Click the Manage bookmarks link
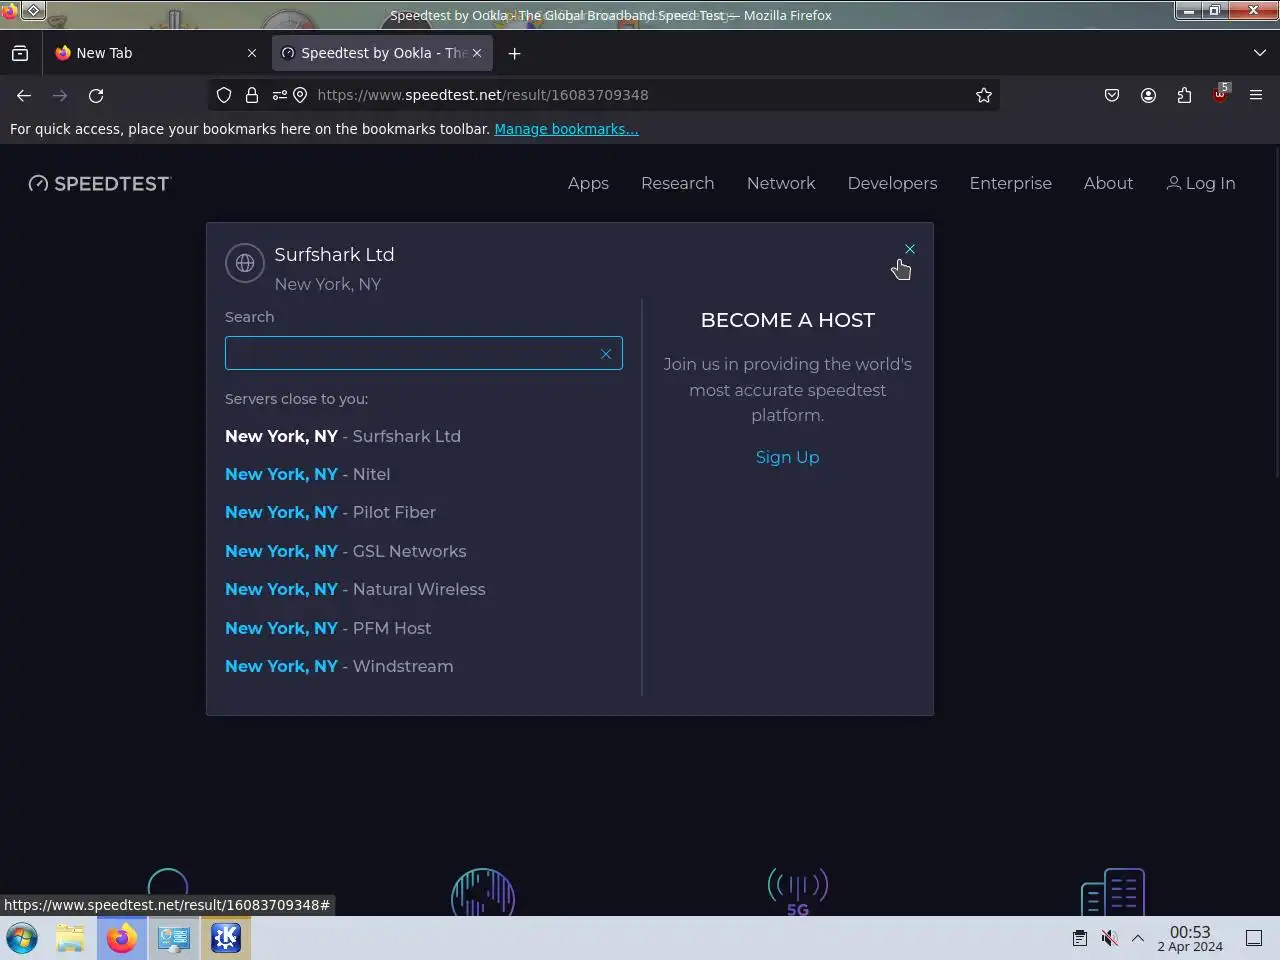The width and height of the screenshot is (1280, 960). (566, 129)
